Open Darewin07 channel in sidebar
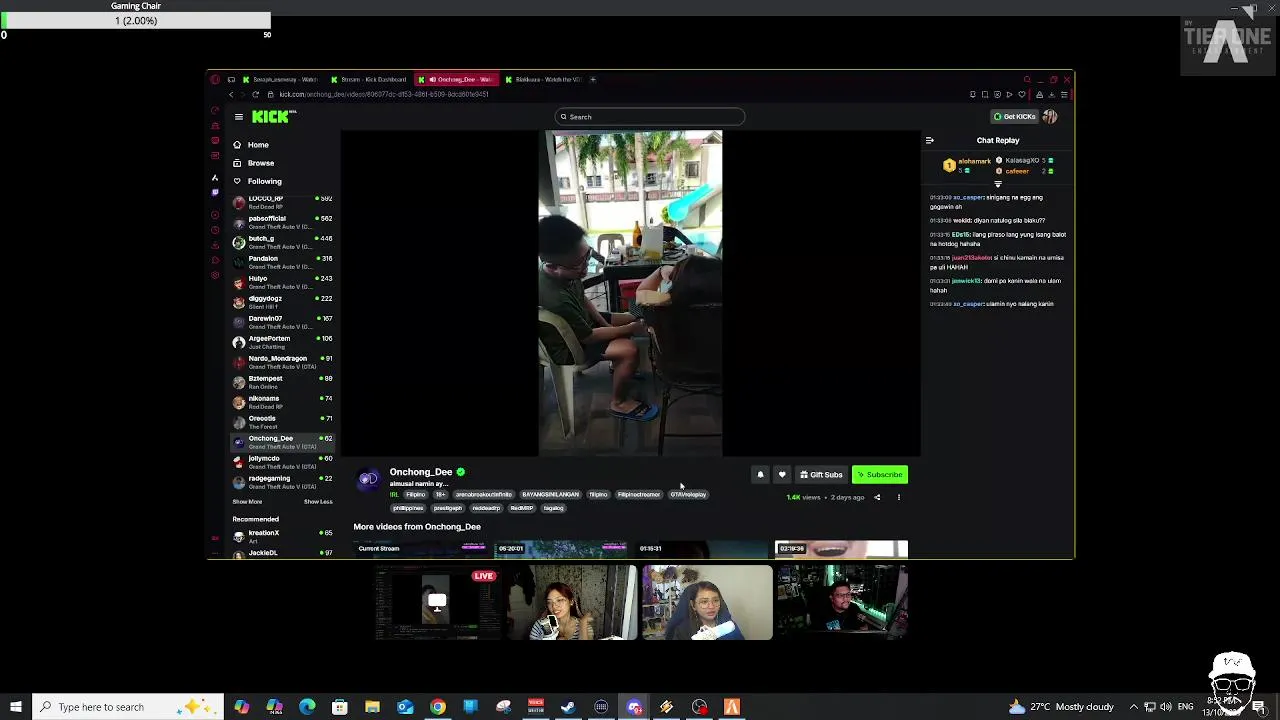 click(x=282, y=322)
